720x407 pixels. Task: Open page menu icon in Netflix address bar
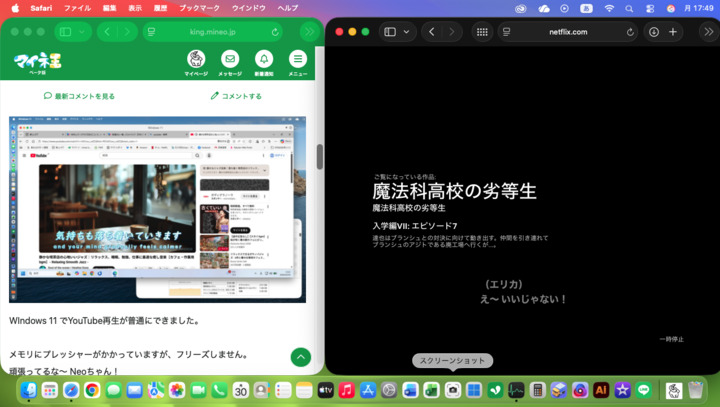pos(507,32)
